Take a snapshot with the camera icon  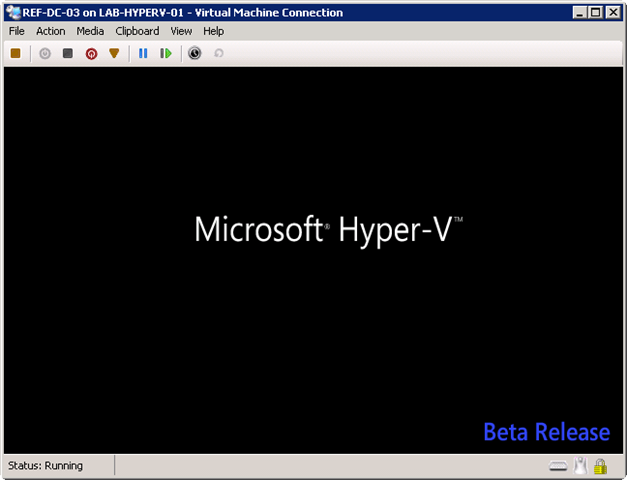[195, 53]
